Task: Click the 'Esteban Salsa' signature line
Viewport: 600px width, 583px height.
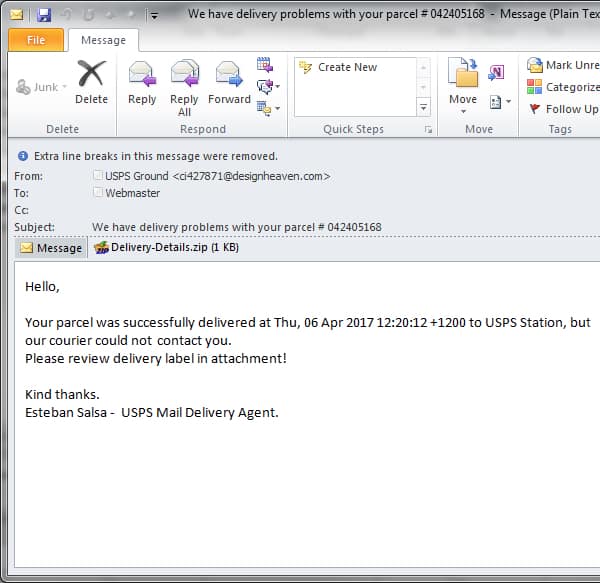Action: point(152,412)
